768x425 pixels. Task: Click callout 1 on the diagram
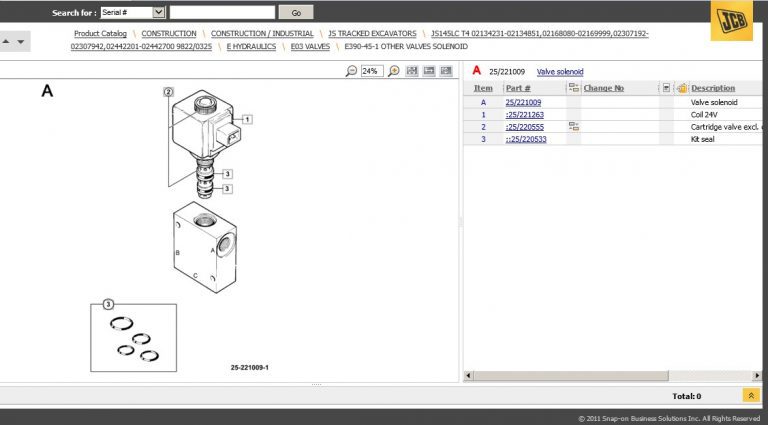[x=247, y=119]
